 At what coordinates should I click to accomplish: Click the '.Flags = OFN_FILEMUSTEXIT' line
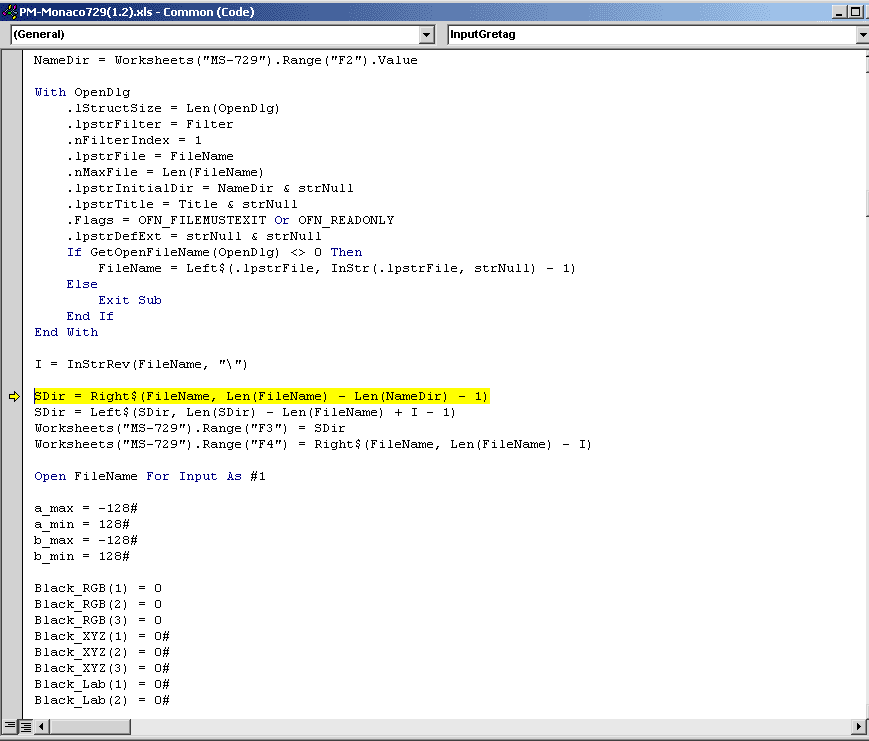click(x=230, y=221)
